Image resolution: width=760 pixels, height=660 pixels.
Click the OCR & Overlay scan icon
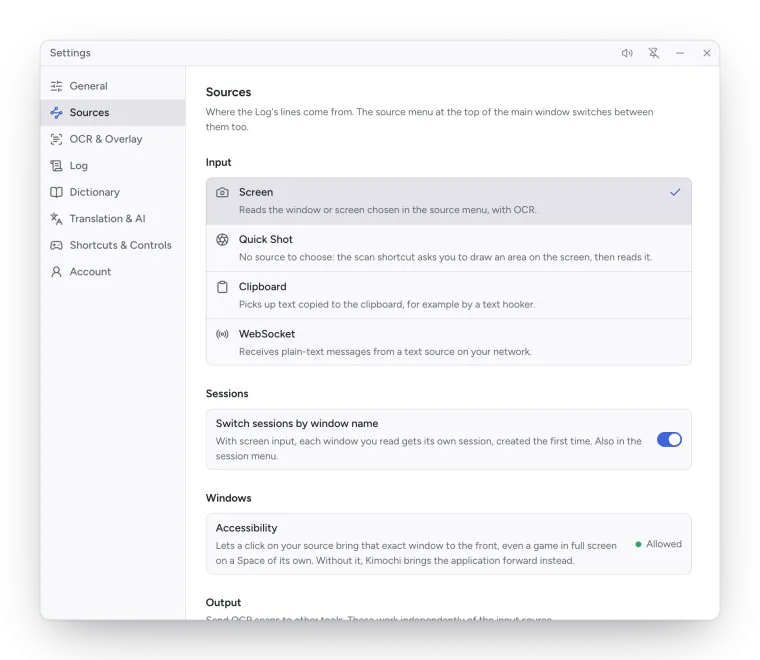[56, 139]
